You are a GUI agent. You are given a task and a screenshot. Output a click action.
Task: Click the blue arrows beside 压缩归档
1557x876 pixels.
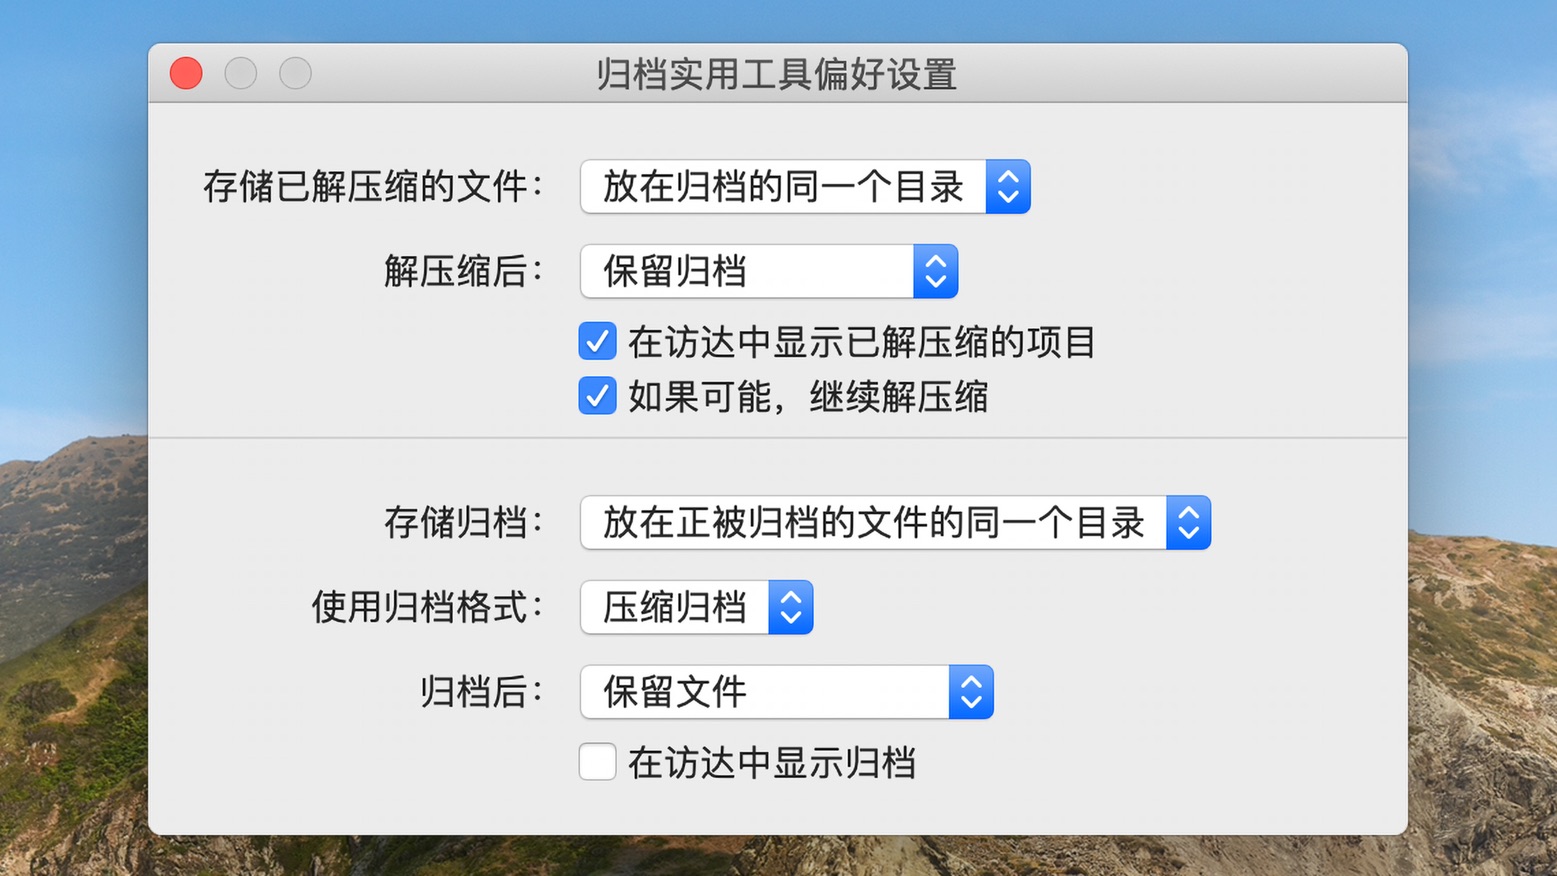(791, 607)
